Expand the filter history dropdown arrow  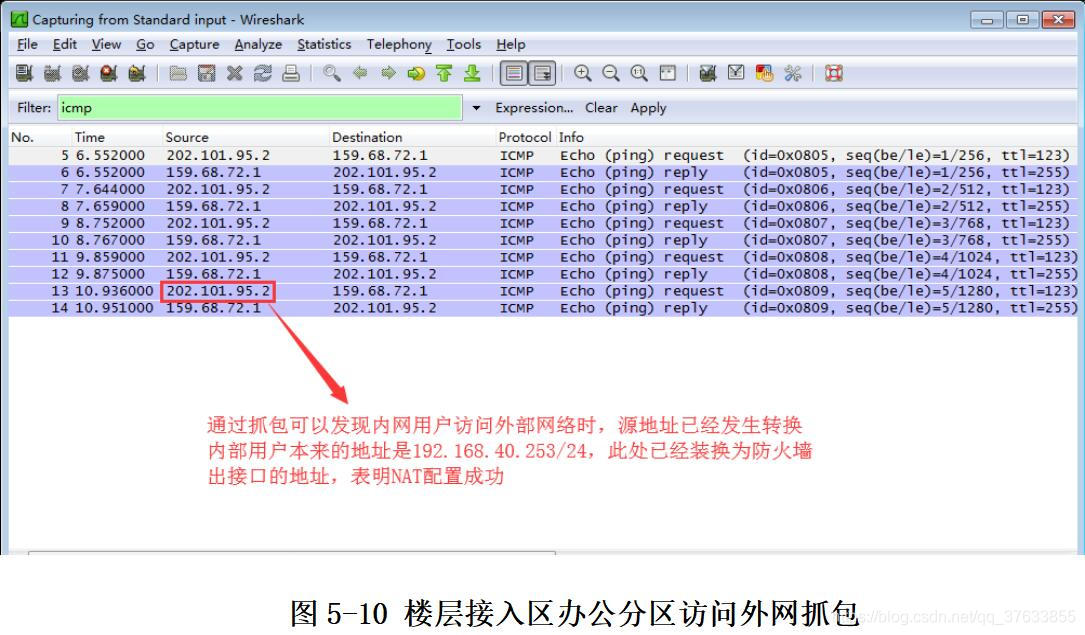point(476,108)
